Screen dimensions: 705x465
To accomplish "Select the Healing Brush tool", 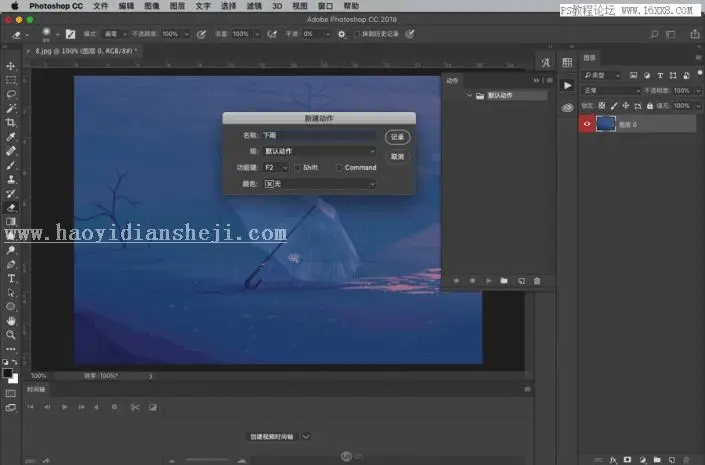I will pos(11,151).
